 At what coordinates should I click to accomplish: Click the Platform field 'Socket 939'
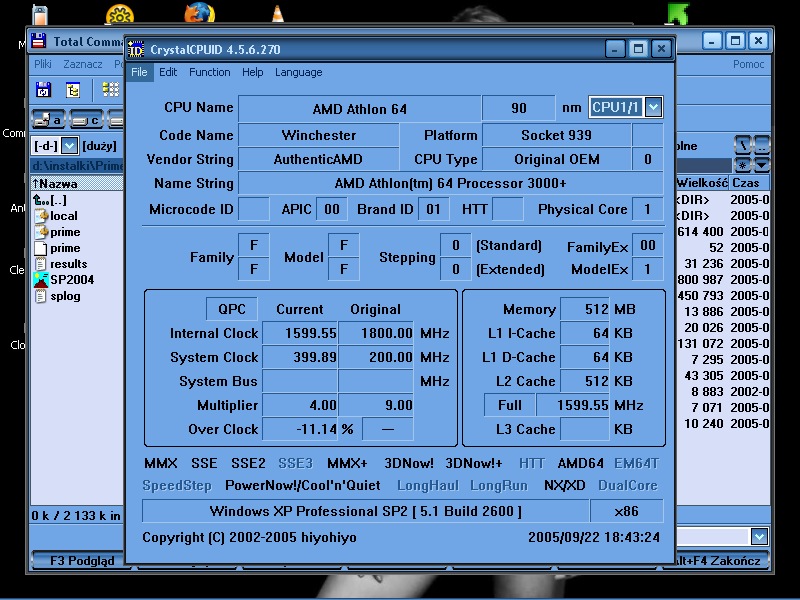click(x=557, y=135)
